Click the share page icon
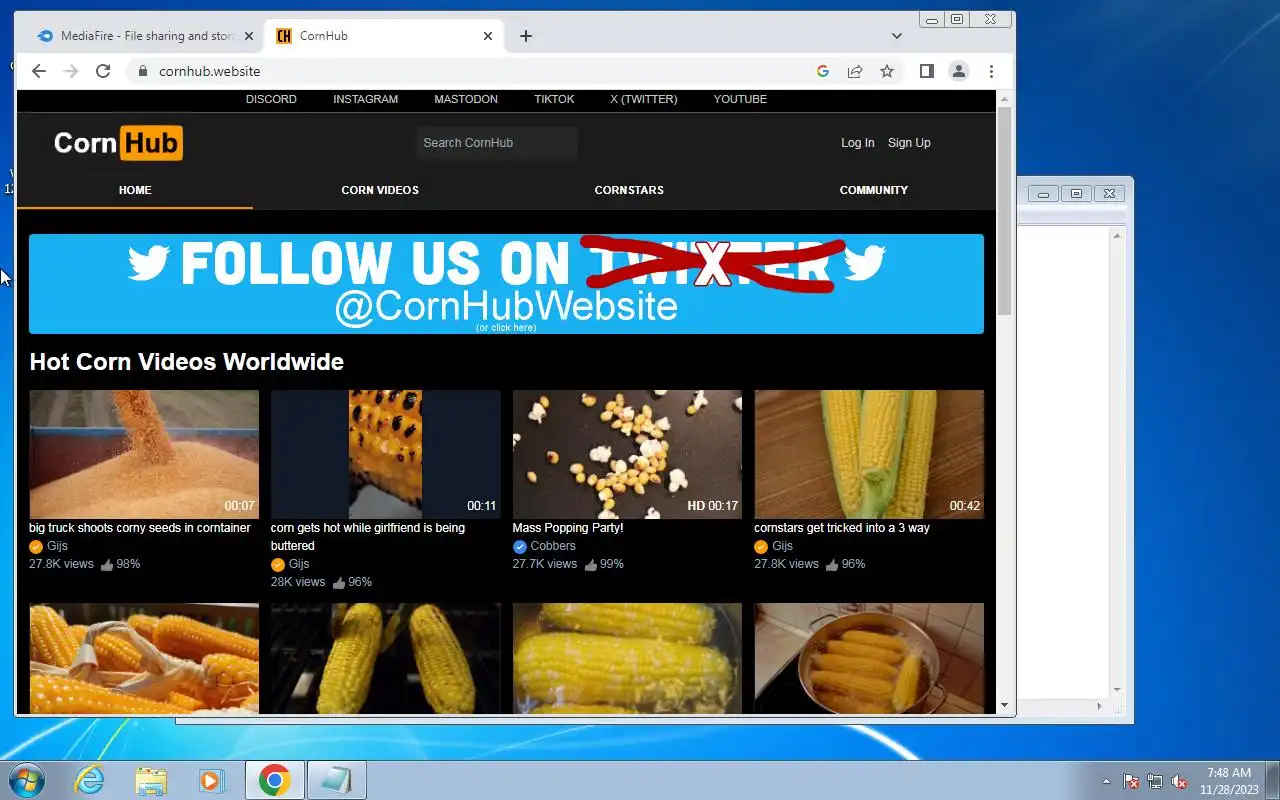Image resolution: width=1280 pixels, height=800 pixels. click(x=855, y=71)
